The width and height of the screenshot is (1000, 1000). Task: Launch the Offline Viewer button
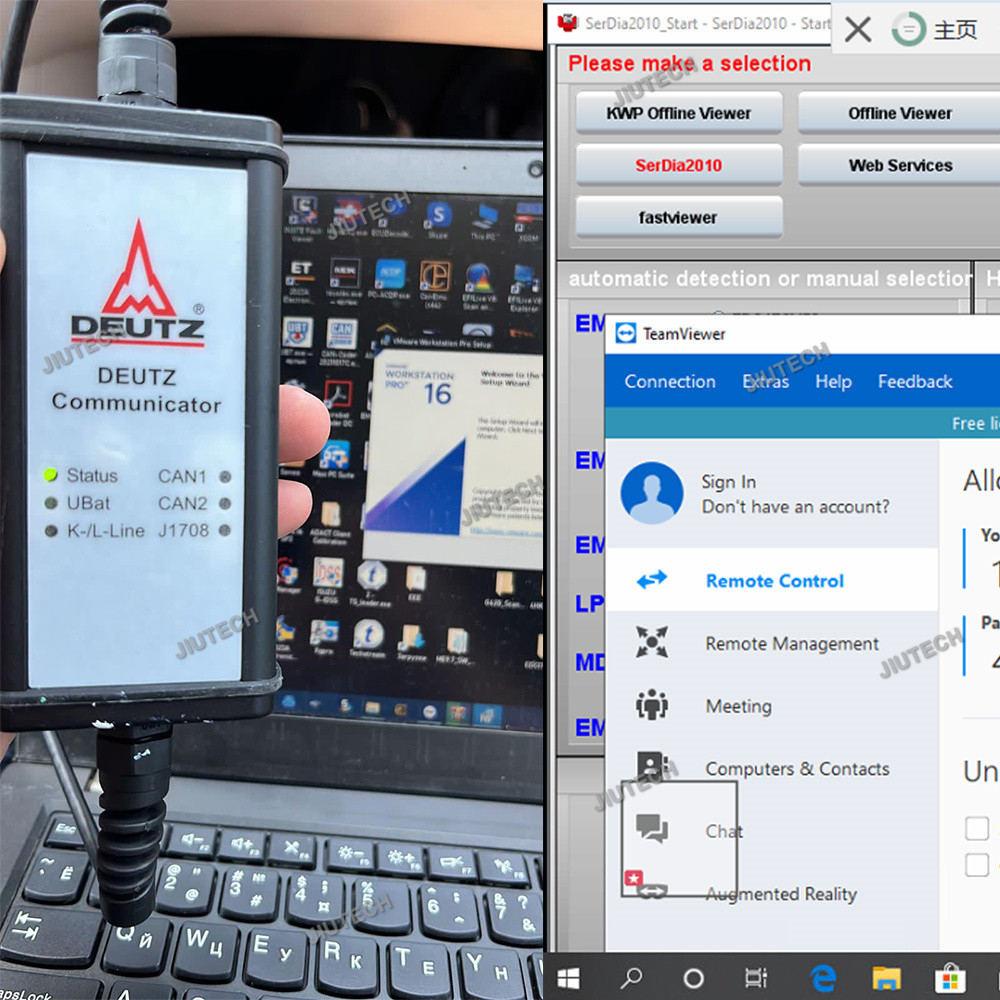click(x=899, y=113)
